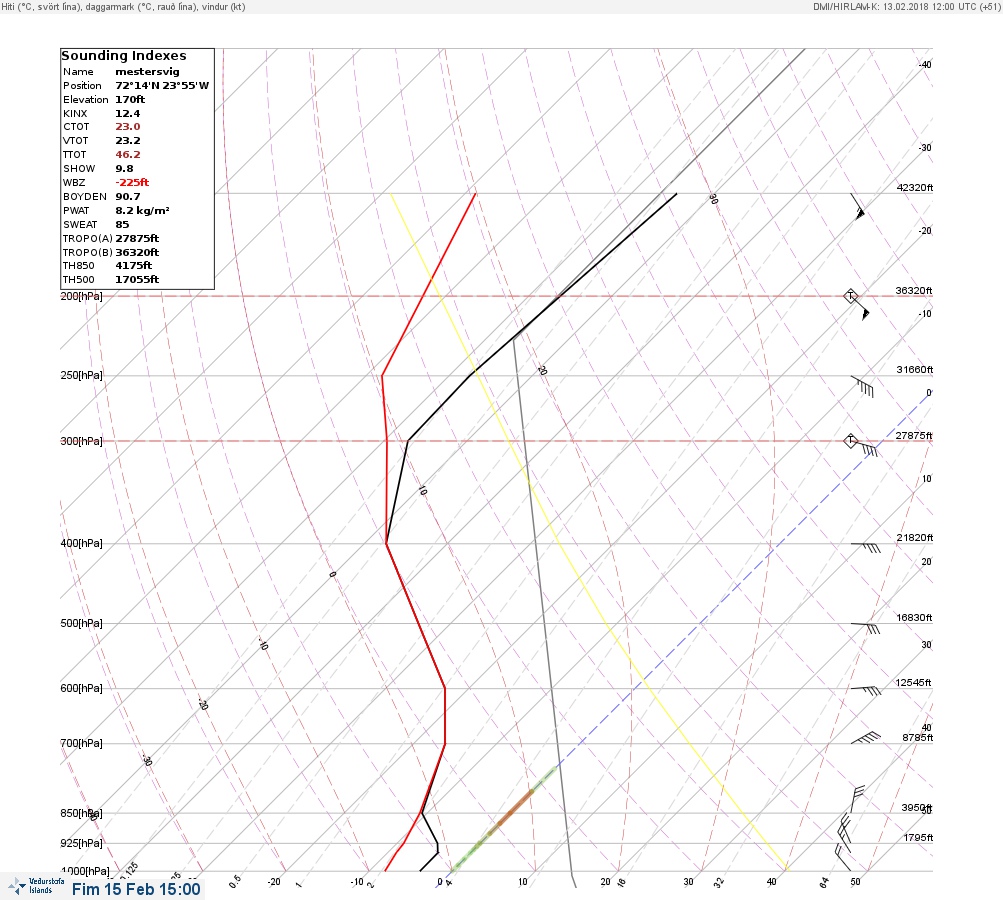Click the 700[hPa] pressure label
Viewport: 1003px width, 900px height.
point(81,743)
